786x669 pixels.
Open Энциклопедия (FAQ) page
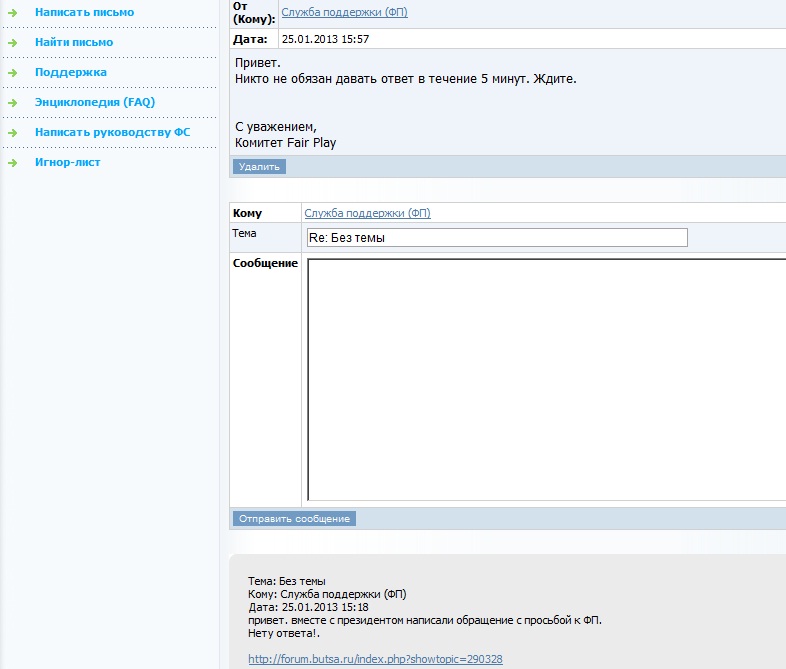point(94,102)
